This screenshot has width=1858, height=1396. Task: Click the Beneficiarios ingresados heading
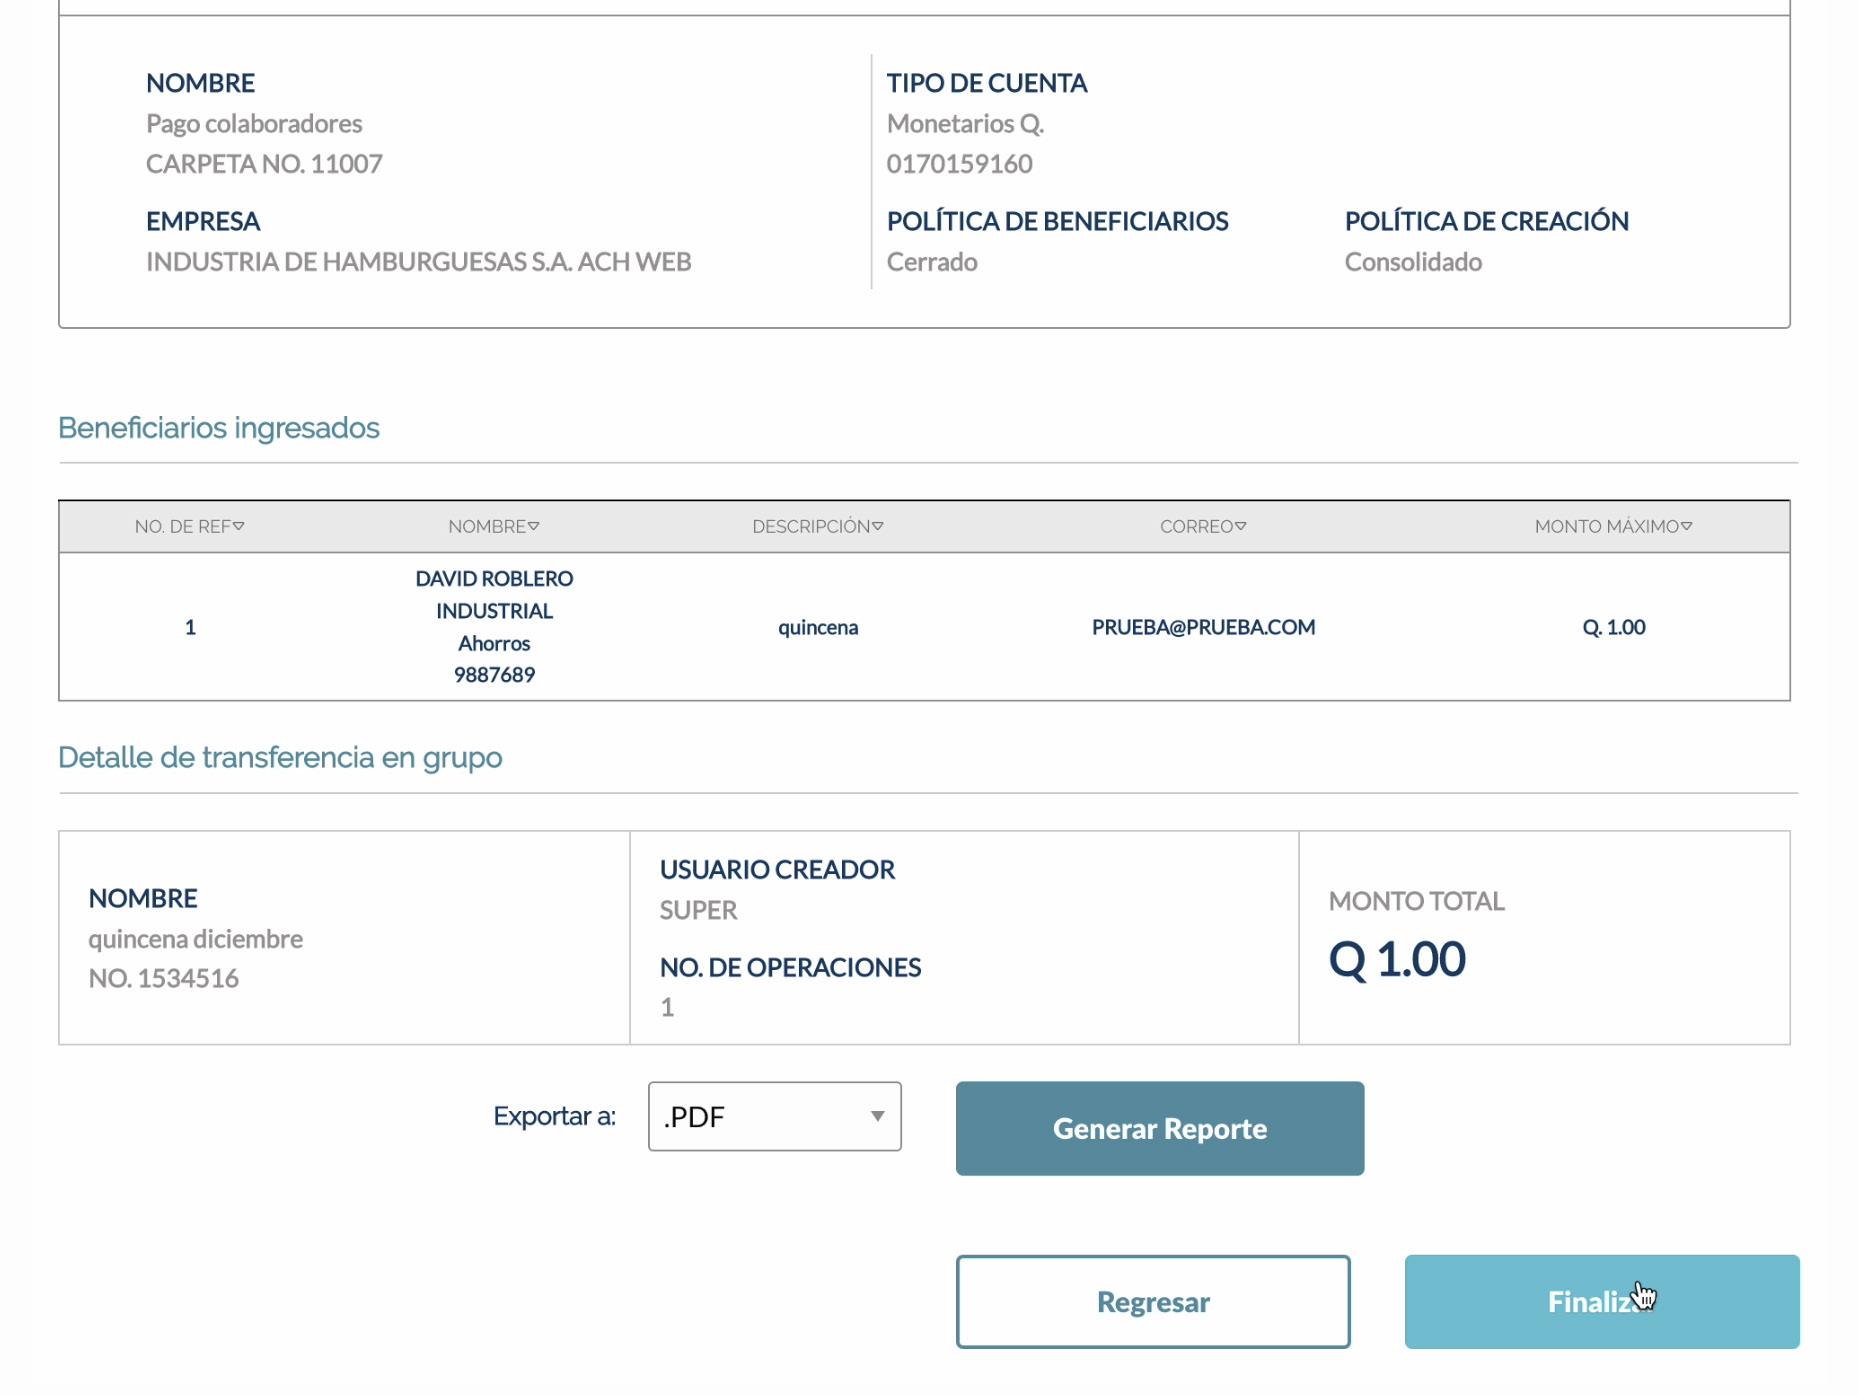tap(219, 428)
